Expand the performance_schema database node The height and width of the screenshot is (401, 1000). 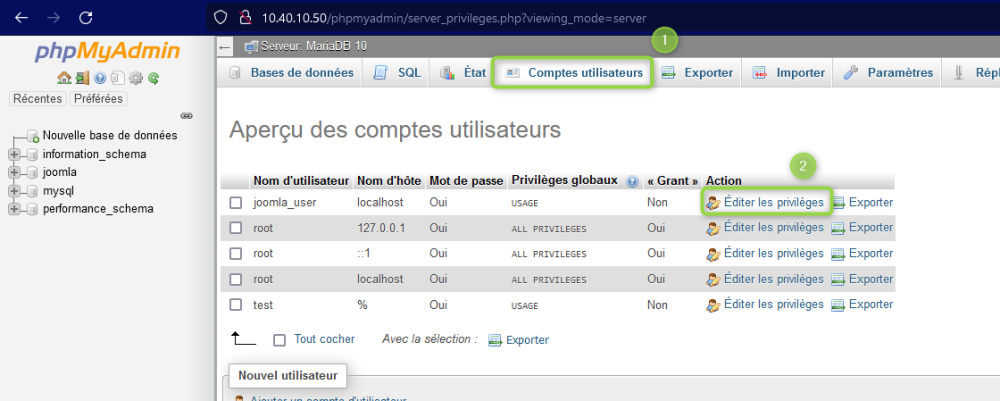(x=14, y=208)
